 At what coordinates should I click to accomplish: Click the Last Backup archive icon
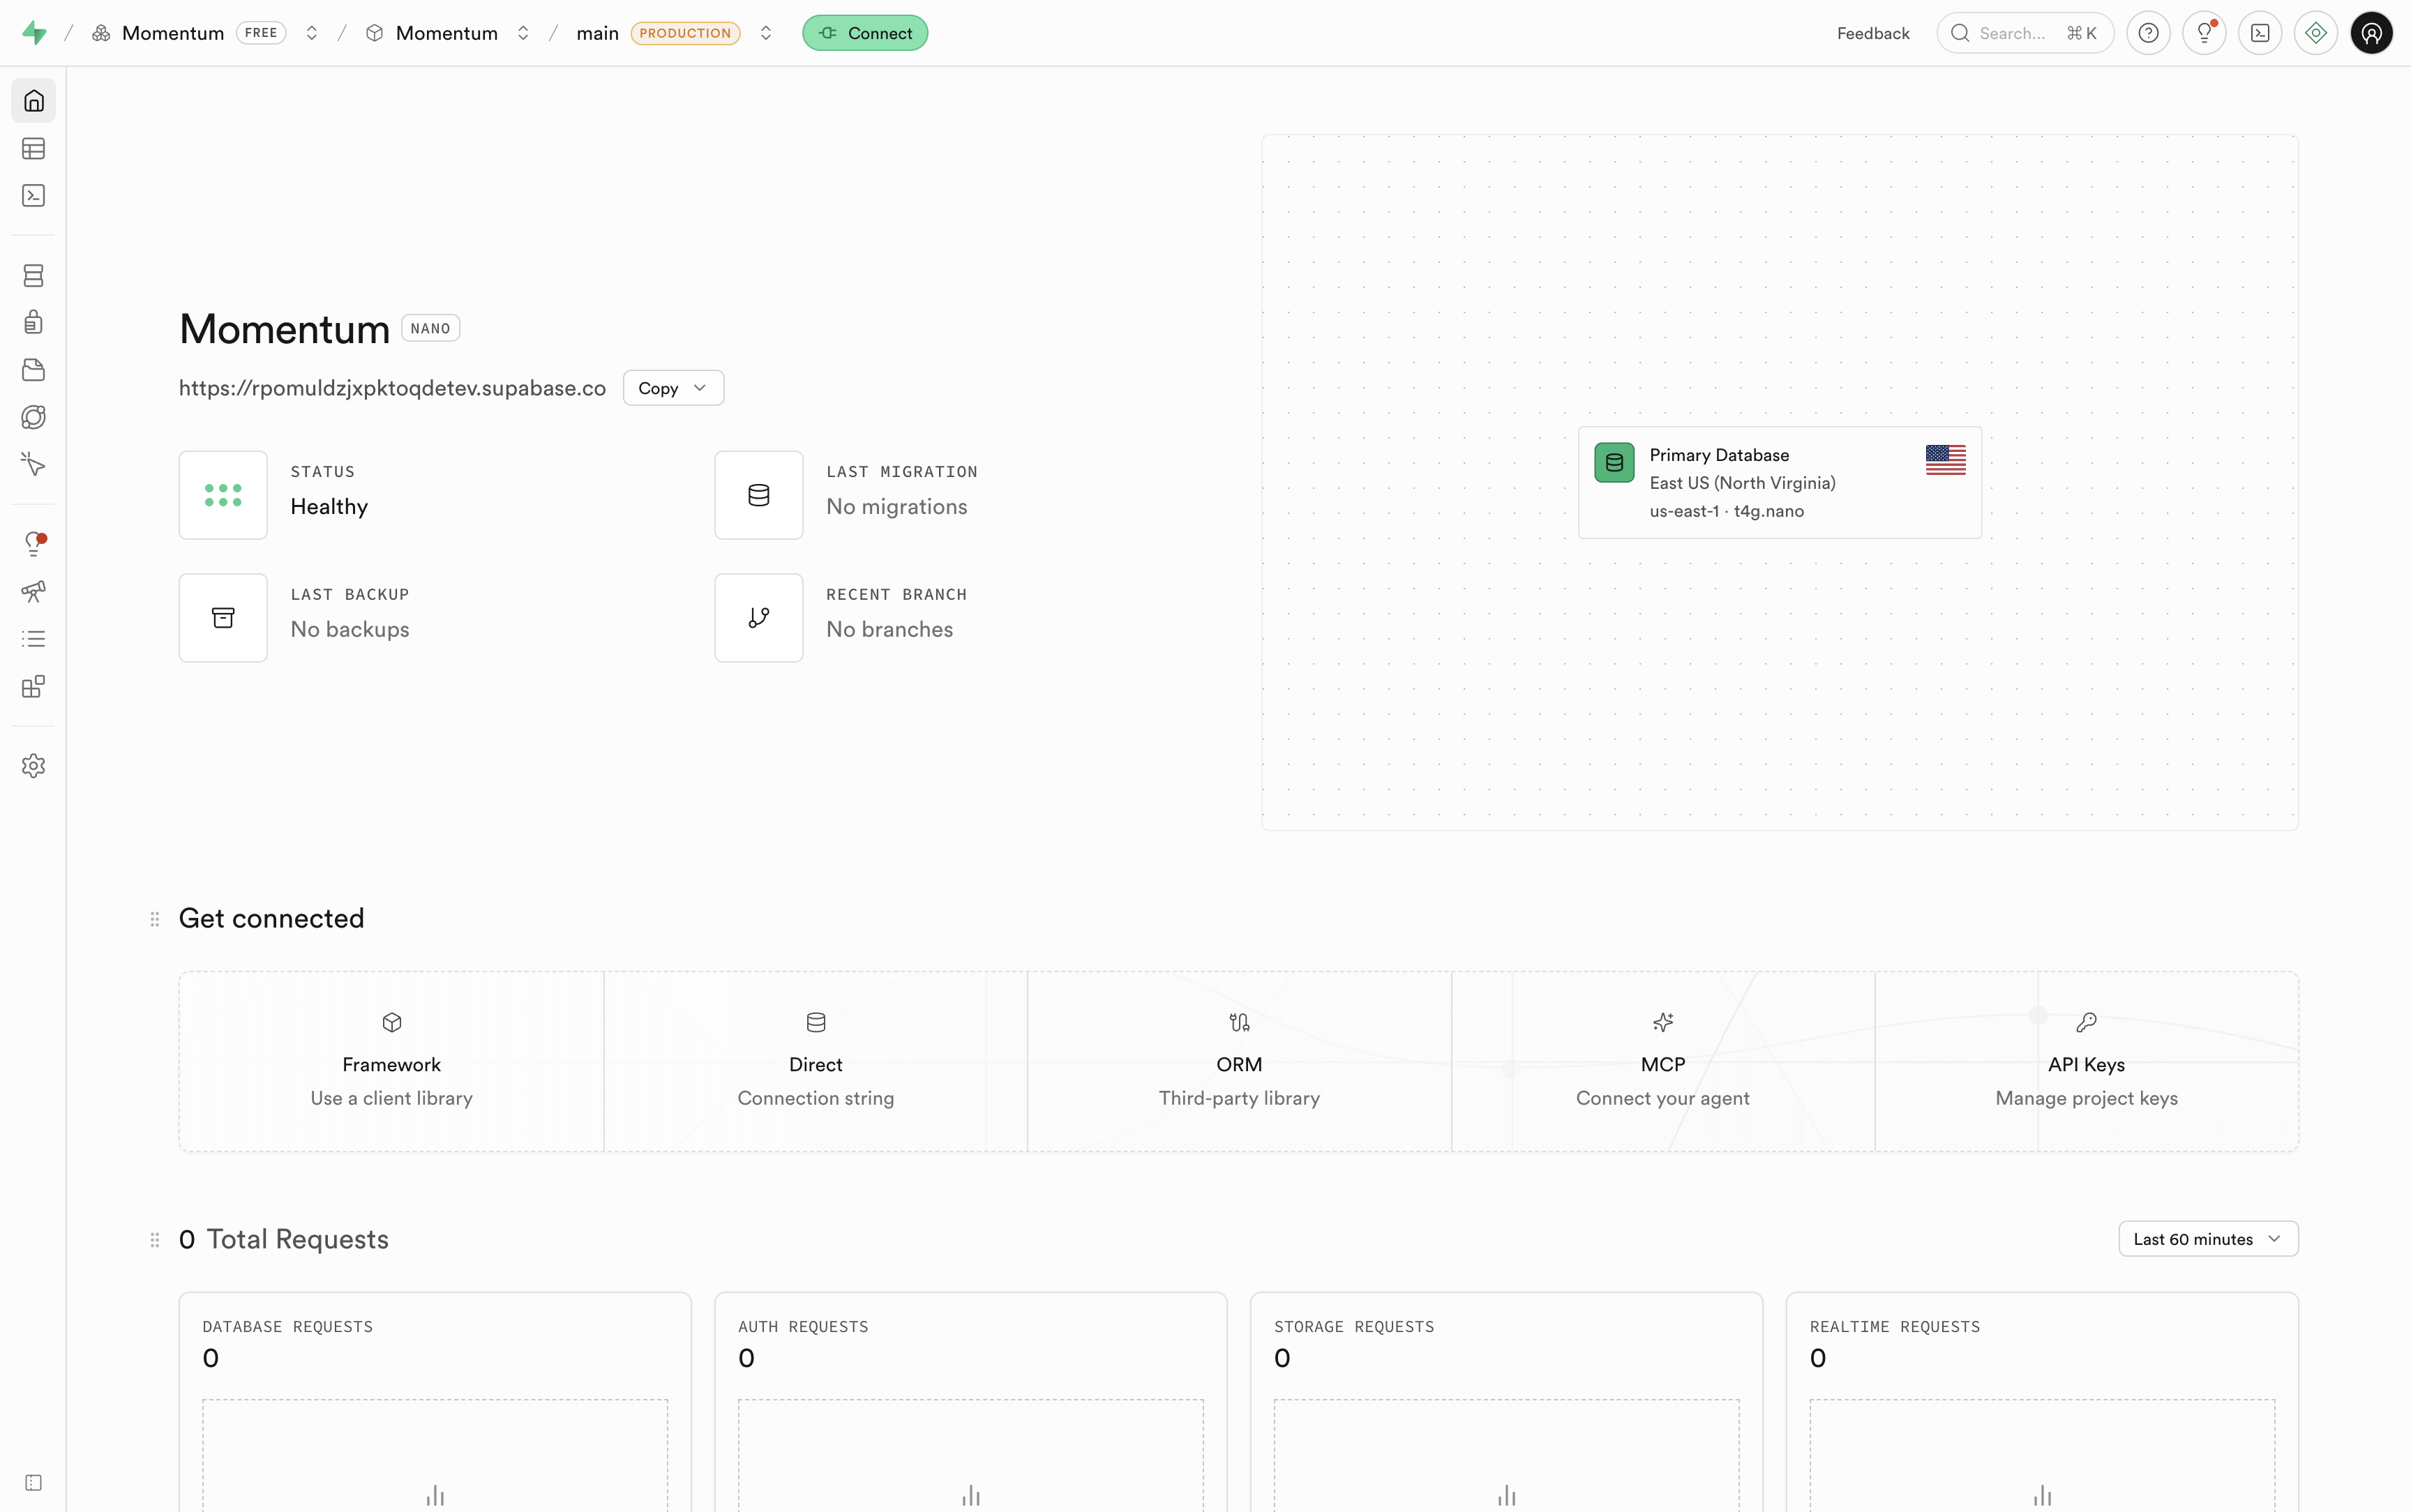223,618
